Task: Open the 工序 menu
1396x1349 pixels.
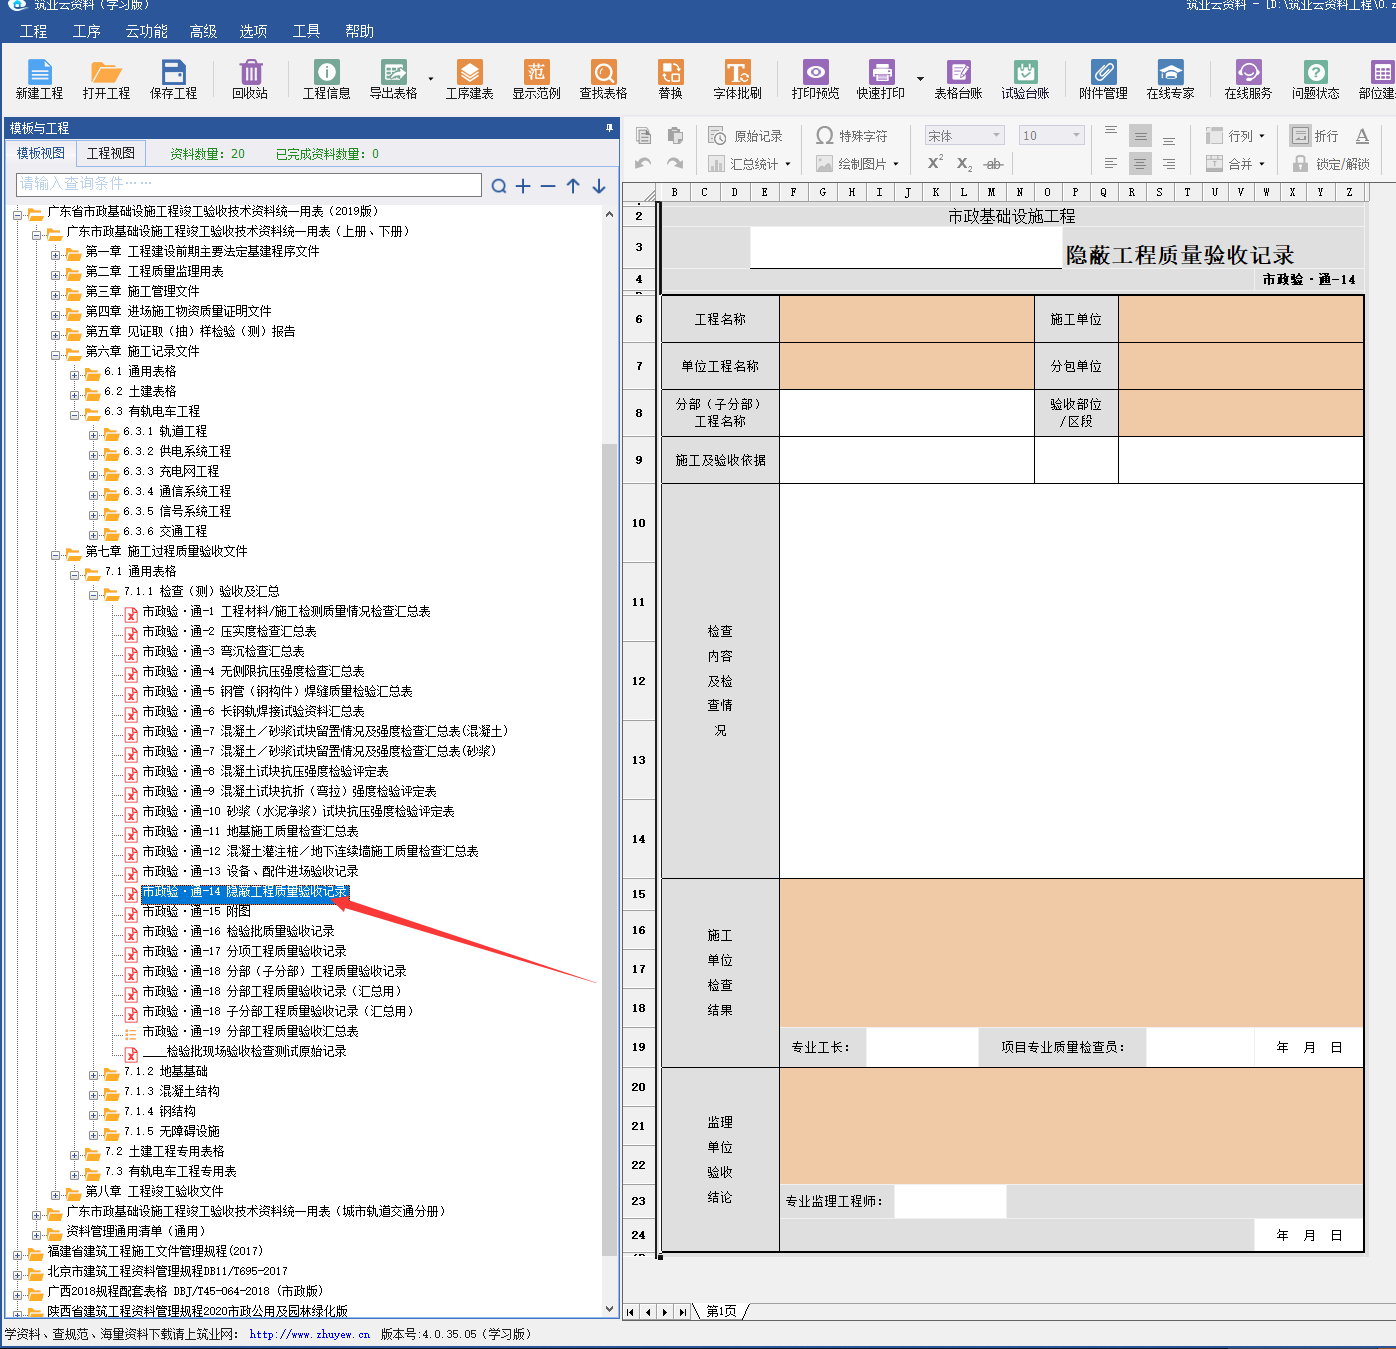Action: click(87, 31)
